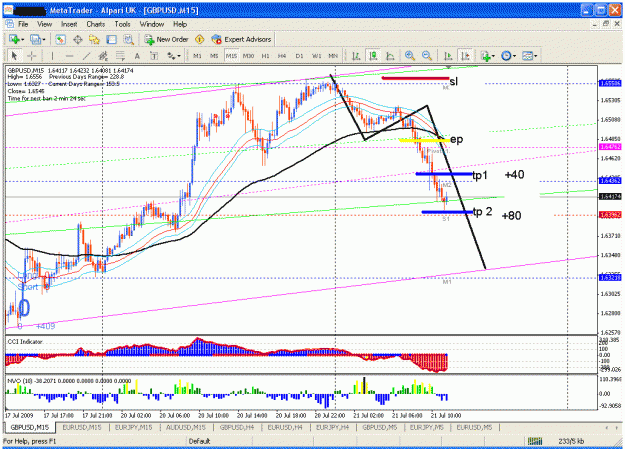Open the Help menu
Image resolution: width=625 pixels, height=449 pixels.
(180, 24)
